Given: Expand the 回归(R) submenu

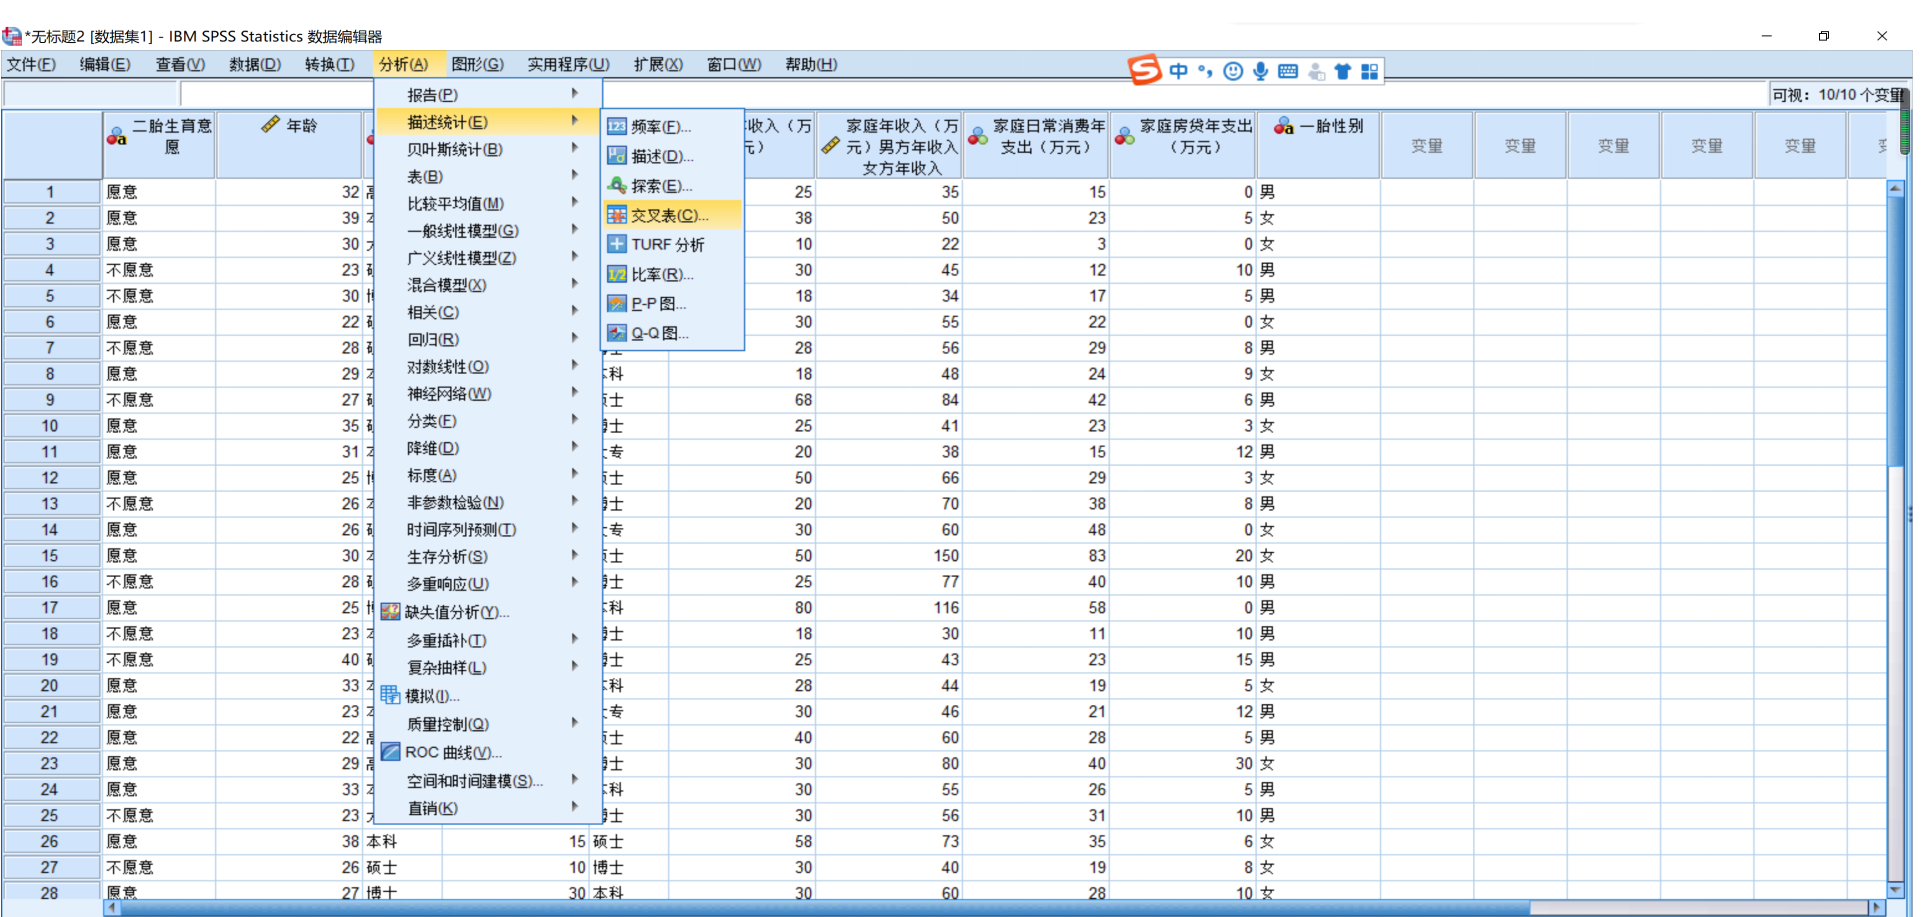Looking at the screenshot, I should coord(489,339).
